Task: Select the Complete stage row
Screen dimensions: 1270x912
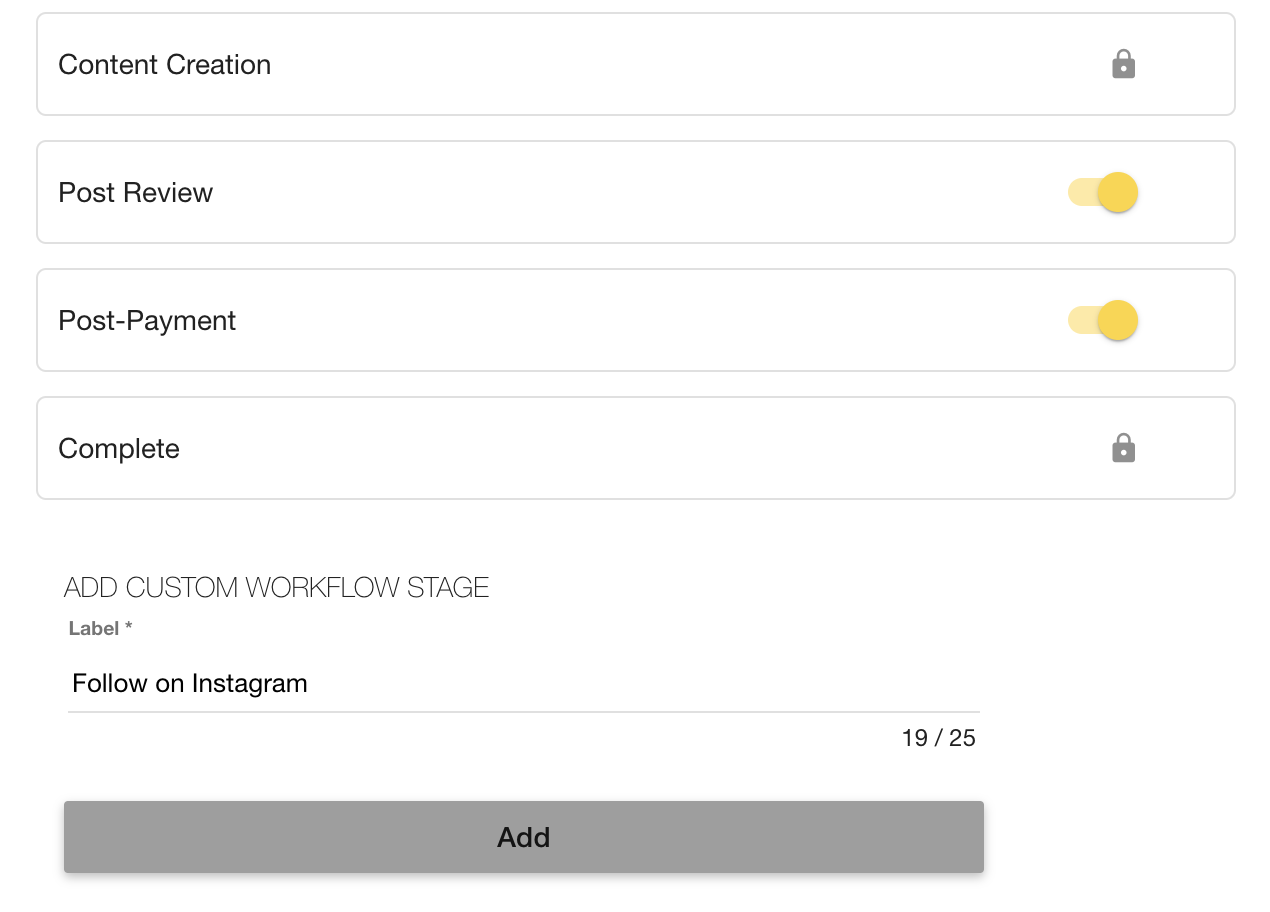Action: coord(636,448)
